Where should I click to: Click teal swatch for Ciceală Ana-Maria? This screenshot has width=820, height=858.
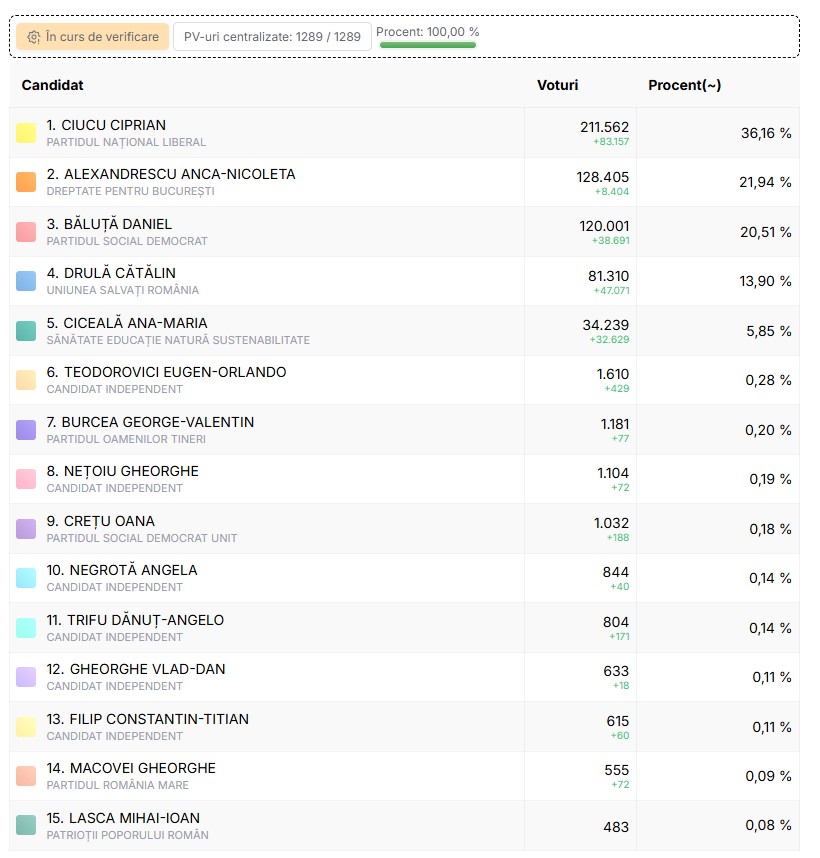click(26, 331)
